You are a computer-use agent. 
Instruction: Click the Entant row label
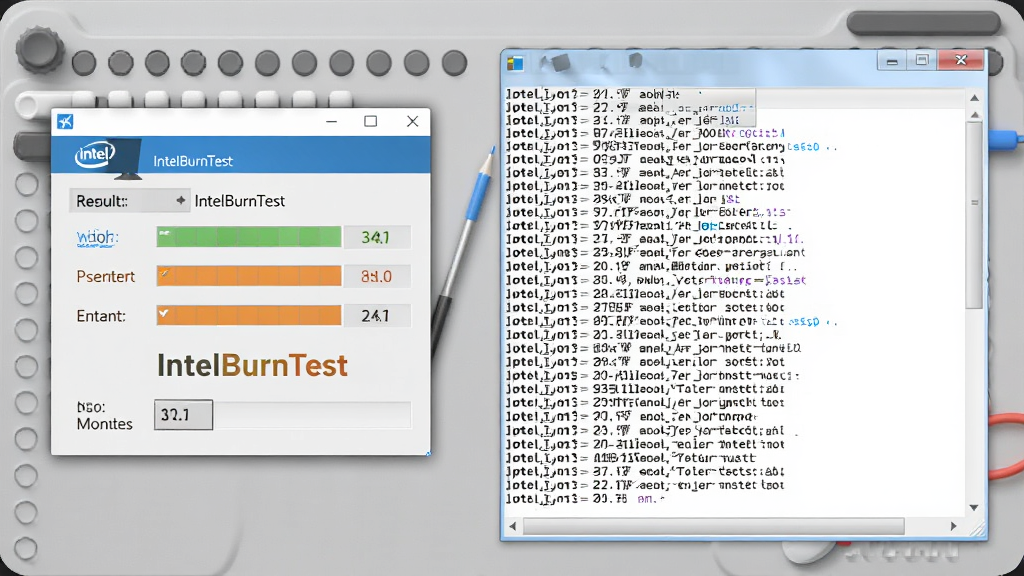(x=101, y=316)
